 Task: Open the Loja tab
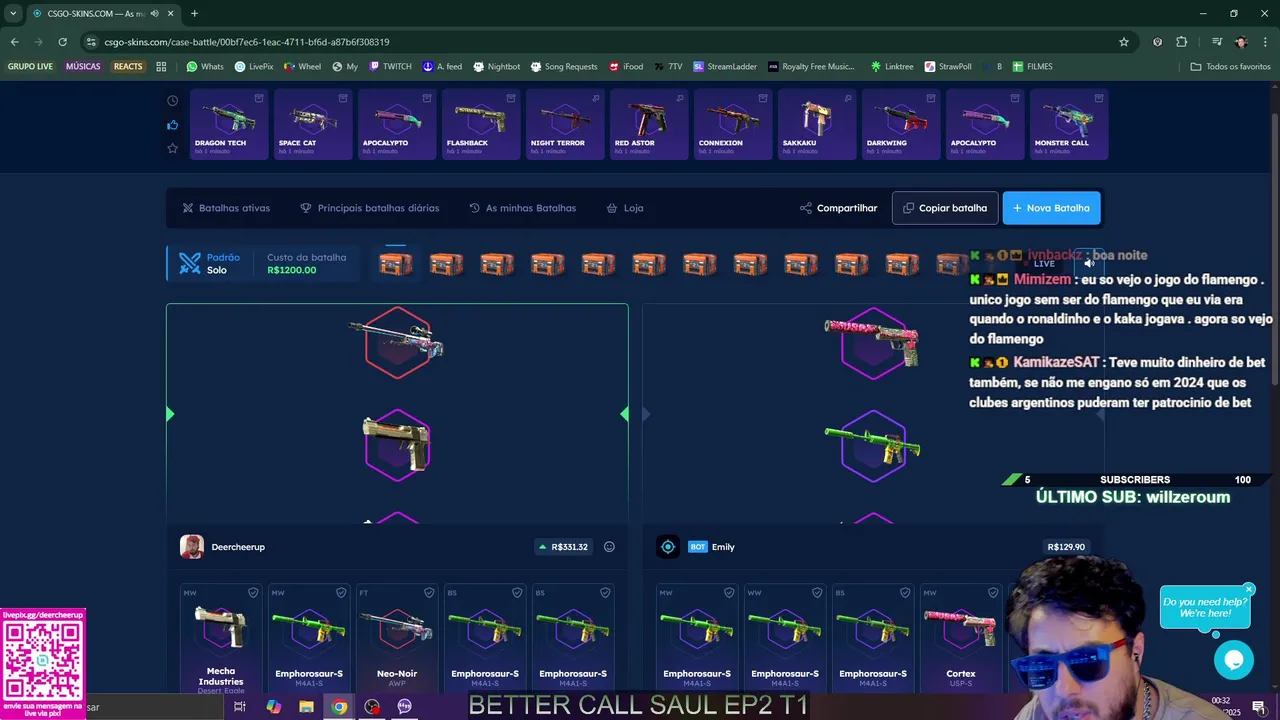[x=624, y=208]
